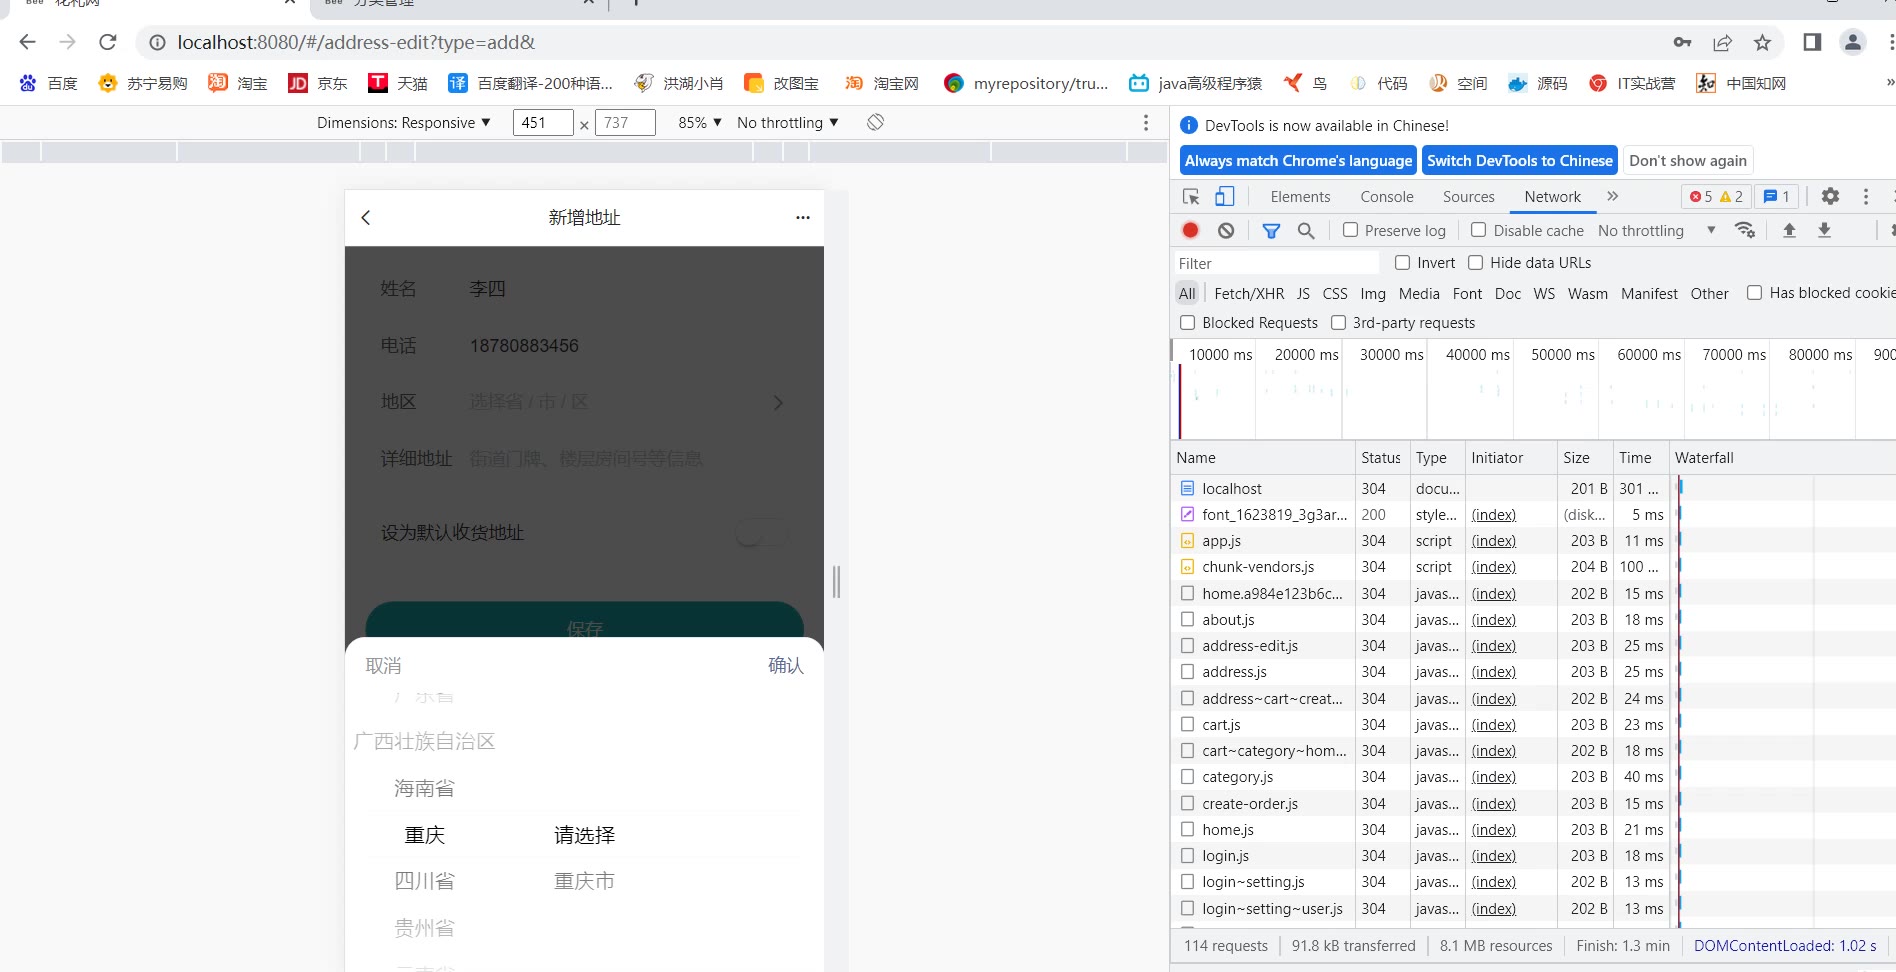
Task: Open the share page icon
Action: click(x=1722, y=42)
